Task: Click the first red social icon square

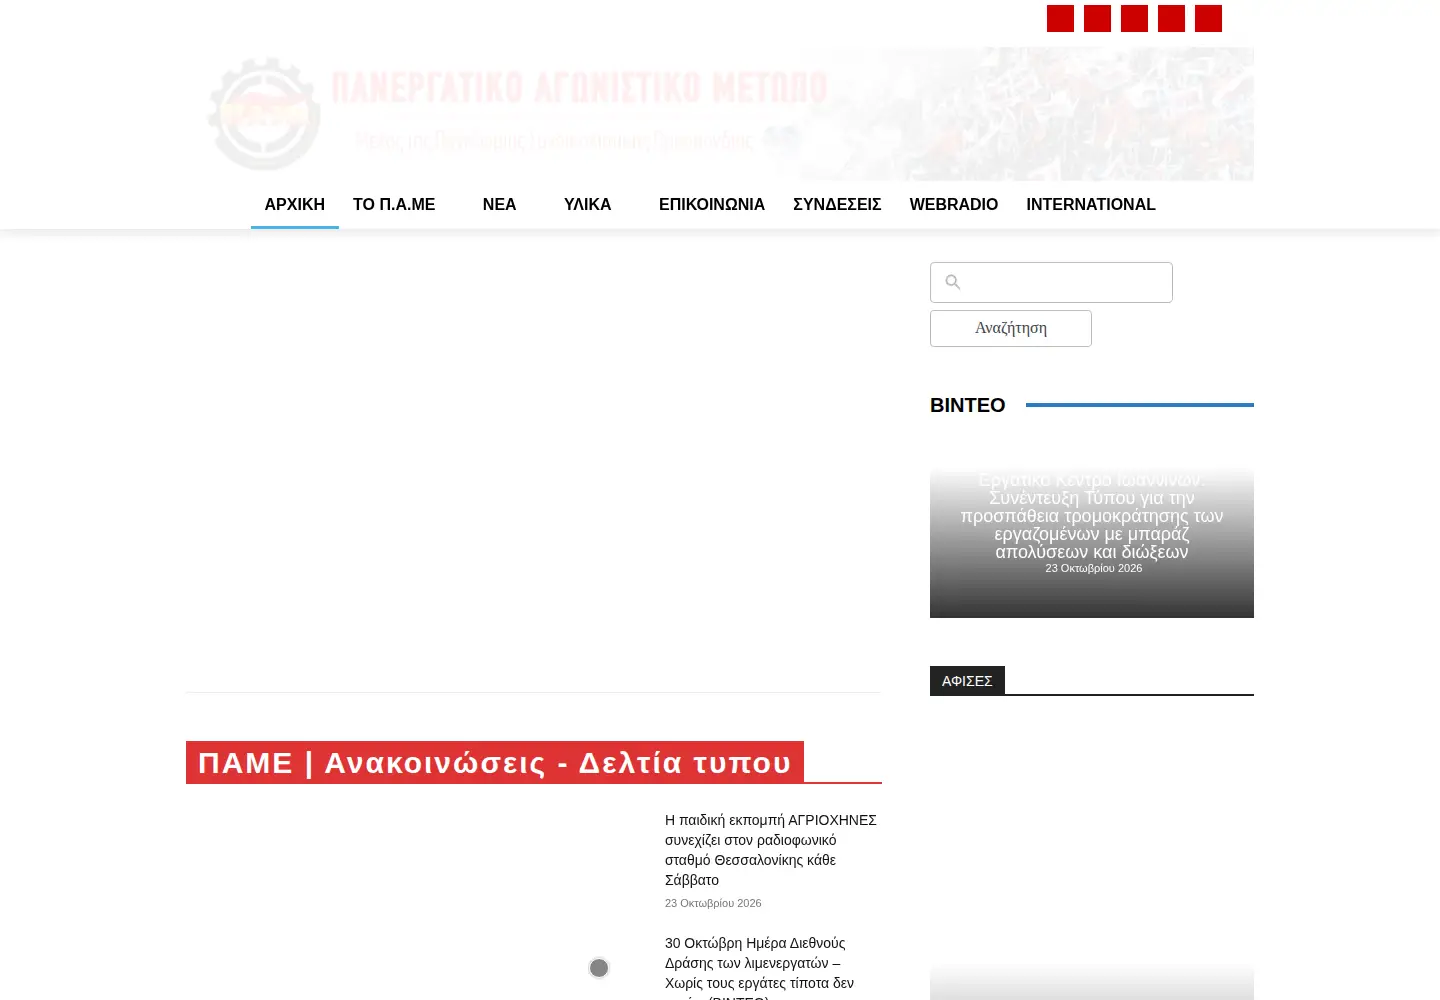Action: coord(1060,18)
